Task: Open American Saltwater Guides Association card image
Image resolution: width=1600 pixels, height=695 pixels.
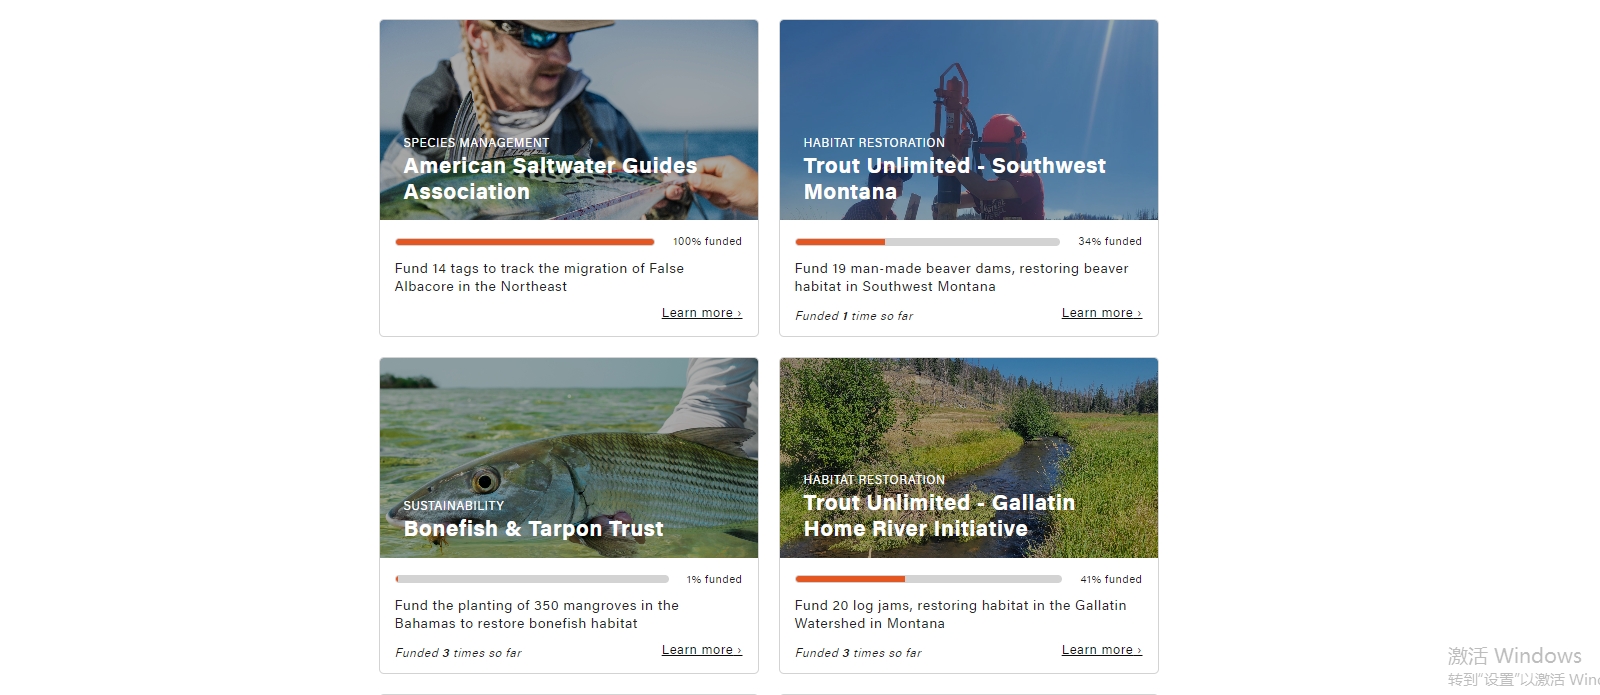Action: (x=568, y=80)
